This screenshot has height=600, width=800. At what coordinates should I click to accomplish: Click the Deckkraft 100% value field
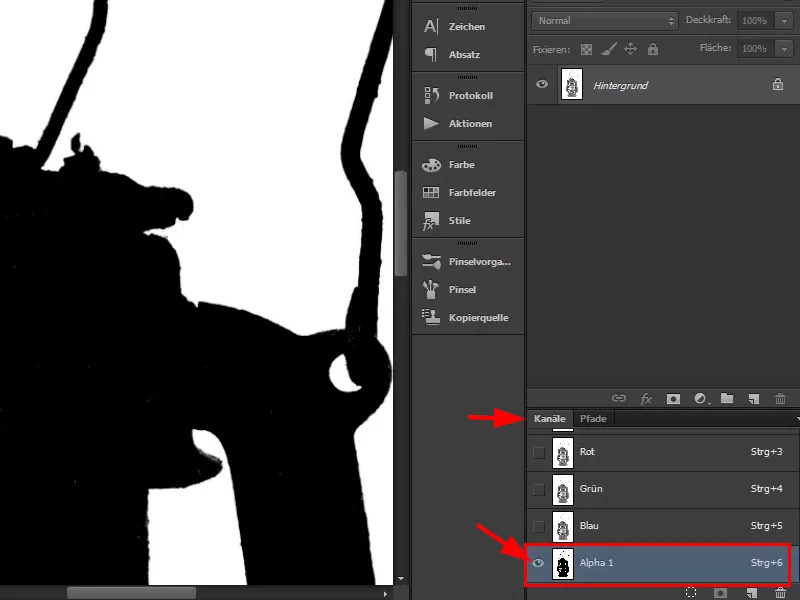pos(755,21)
